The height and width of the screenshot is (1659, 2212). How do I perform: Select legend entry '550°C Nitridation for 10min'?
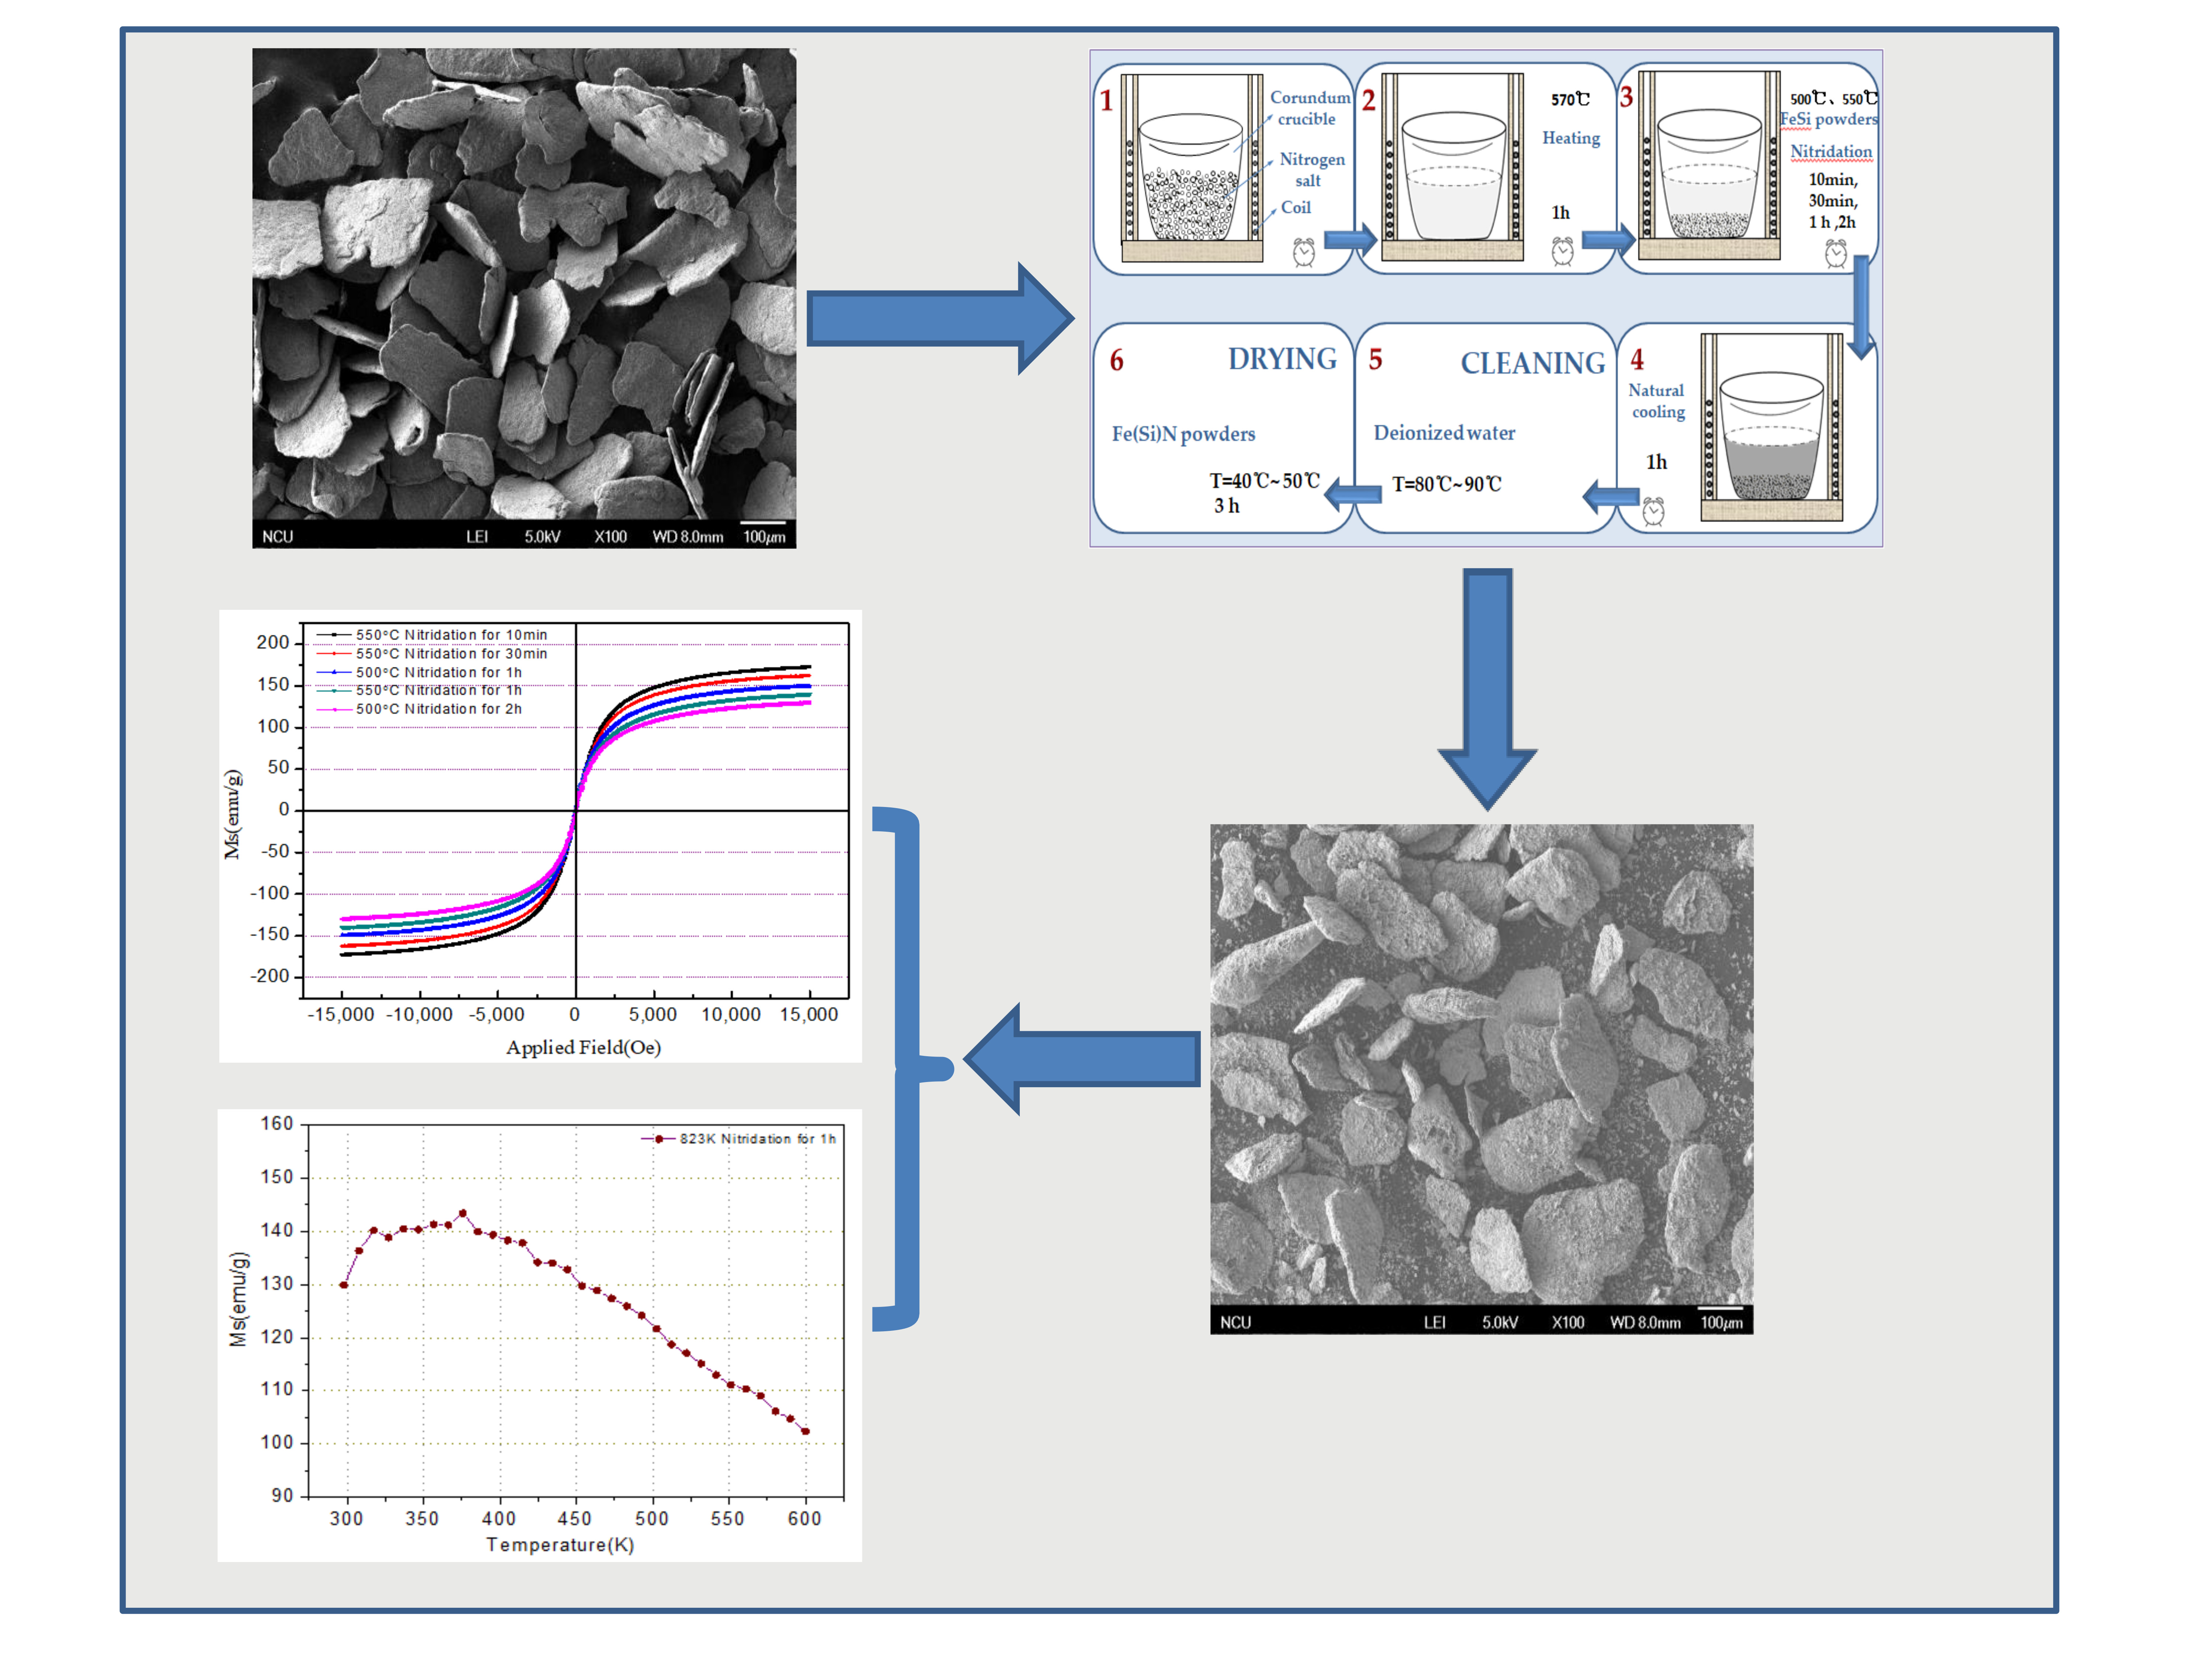432,635
